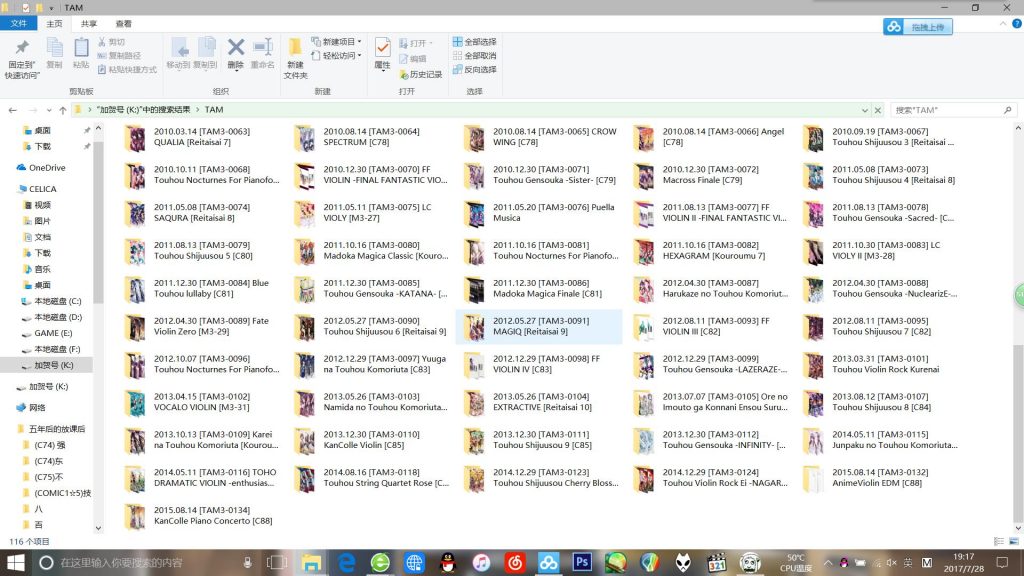The height and width of the screenshot is (576, 1024).
Task: Clear search with the address bar X
Action: 878,110
